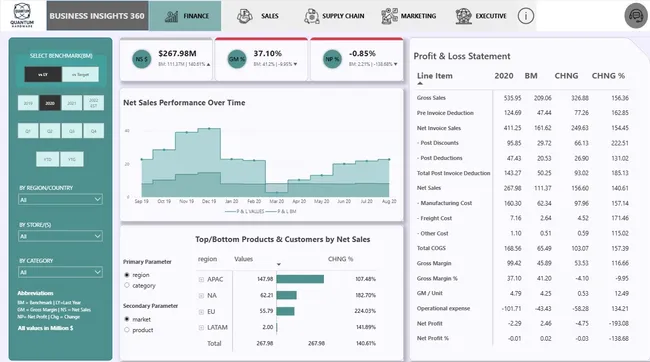Click the Total row in region table
The height and width of the screenshot is (362, 650).
(286, 343)
